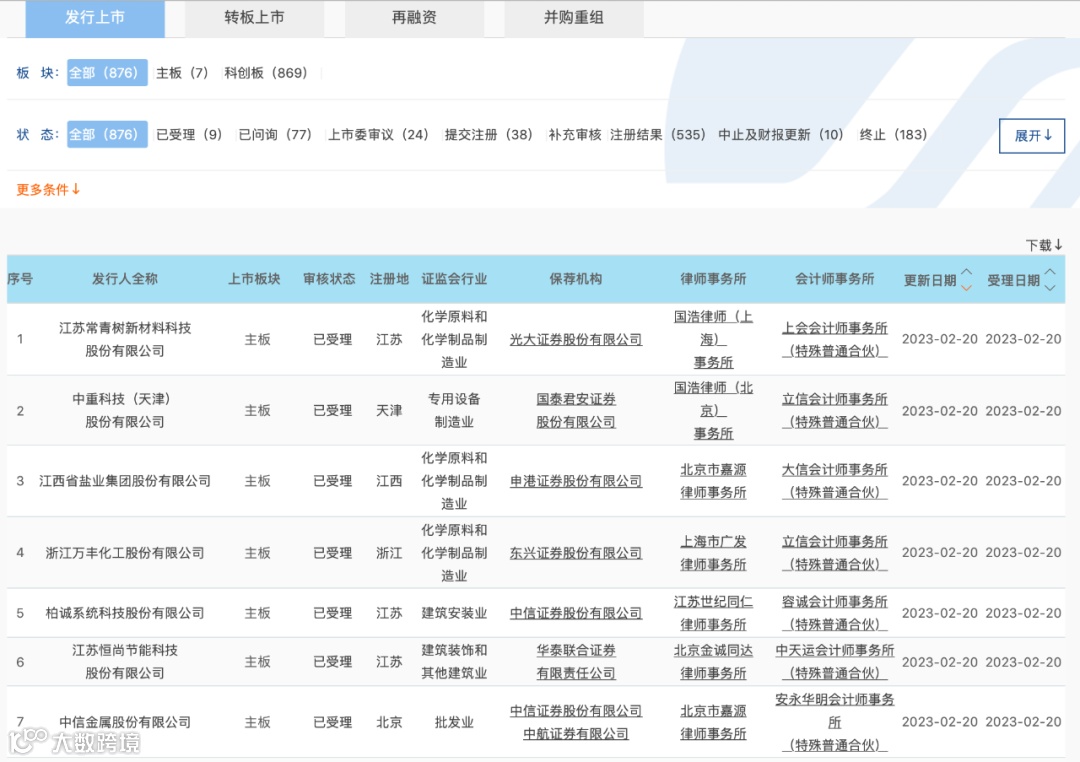Open 安永华明会计师事务所 link

click(835, 722)
